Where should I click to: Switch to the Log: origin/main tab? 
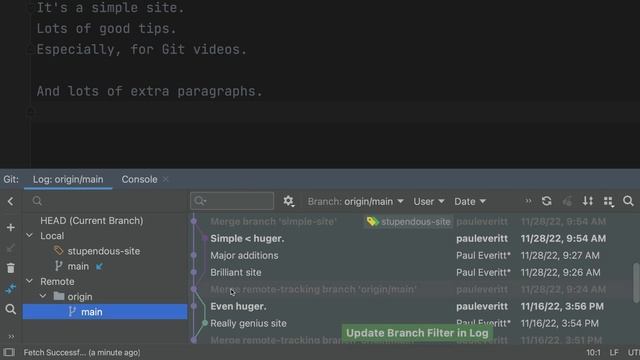[68, 179]
